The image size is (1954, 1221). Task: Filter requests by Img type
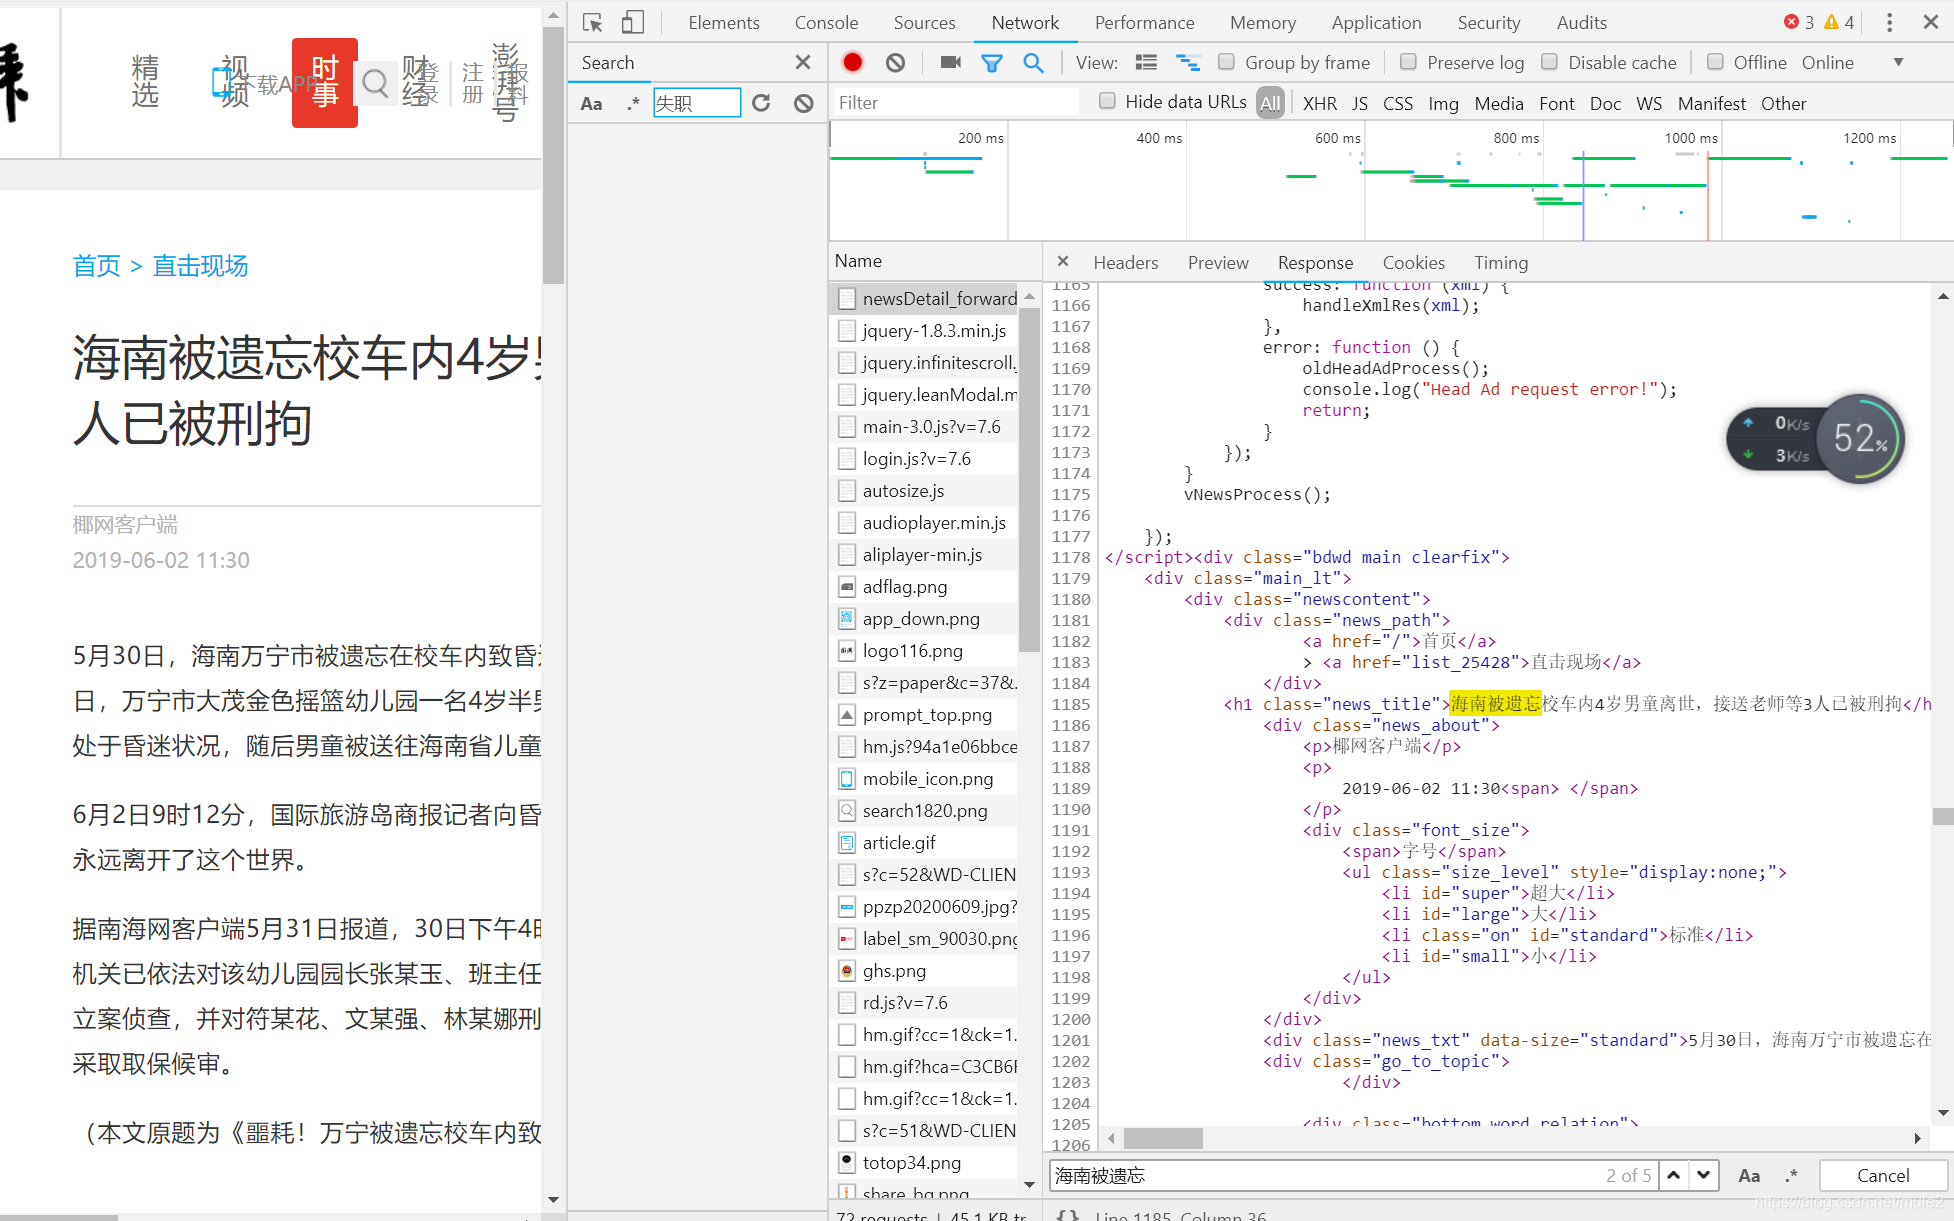[x=1442, y=103]
